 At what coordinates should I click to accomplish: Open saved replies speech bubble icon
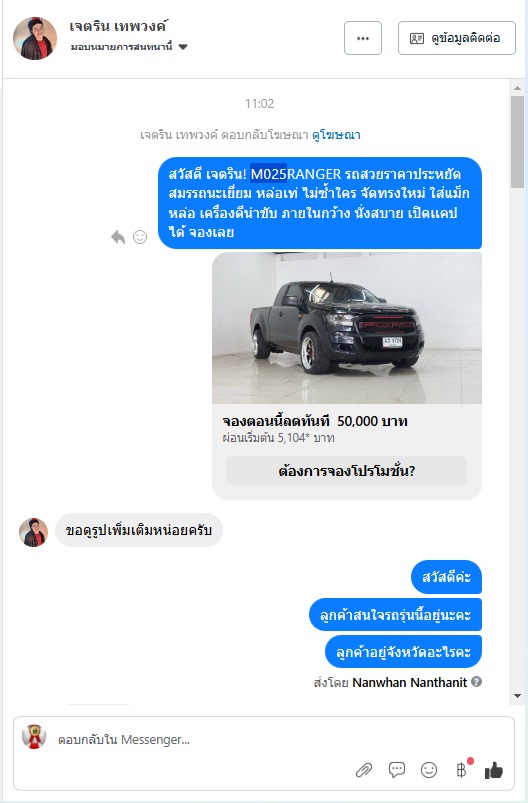click(x=396, y=769)
